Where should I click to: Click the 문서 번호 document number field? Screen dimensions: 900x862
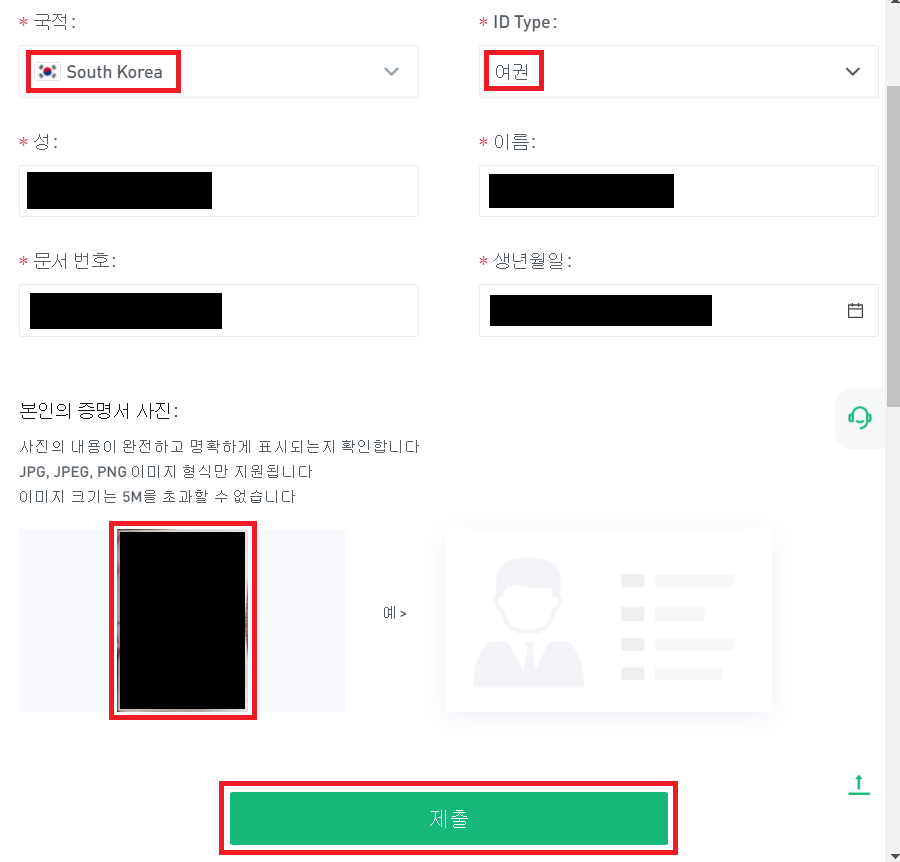(x=219, y=310)
